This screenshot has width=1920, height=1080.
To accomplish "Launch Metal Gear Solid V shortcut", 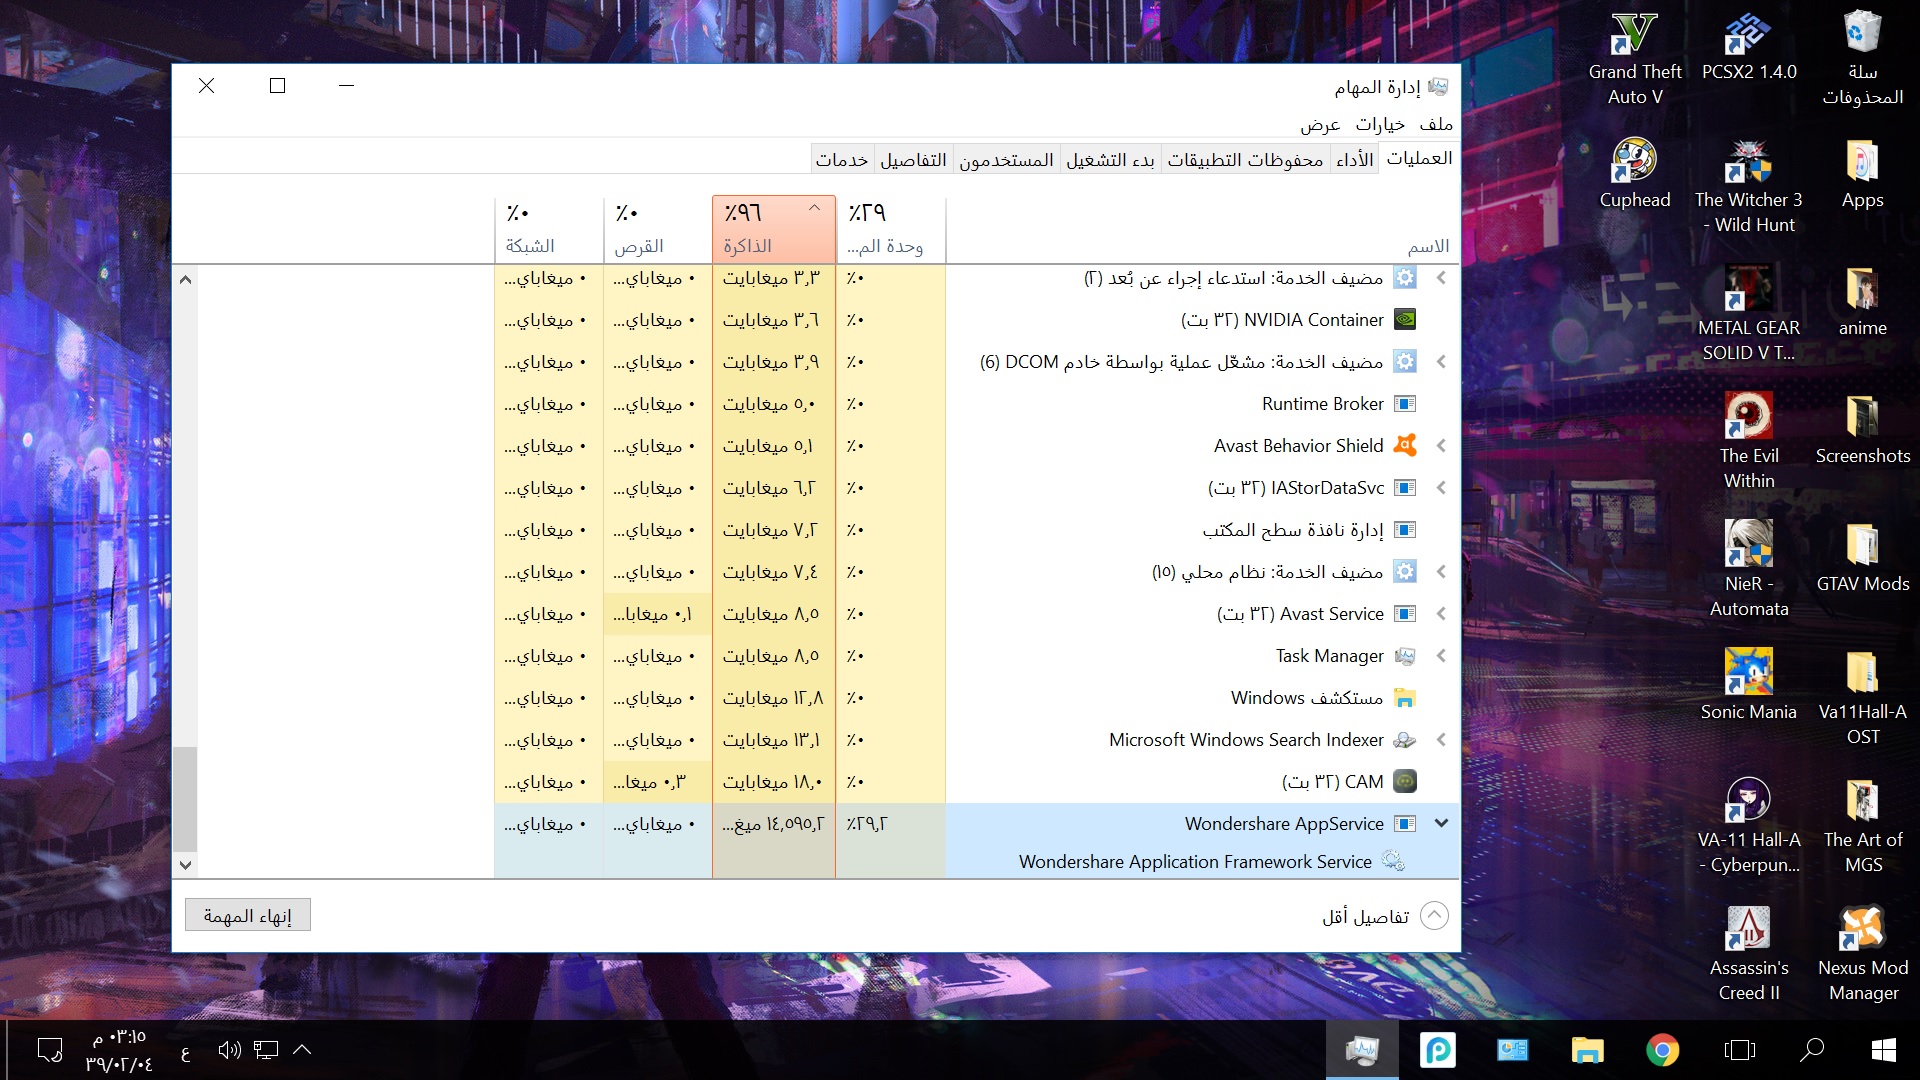I will tap(1749, 315).
